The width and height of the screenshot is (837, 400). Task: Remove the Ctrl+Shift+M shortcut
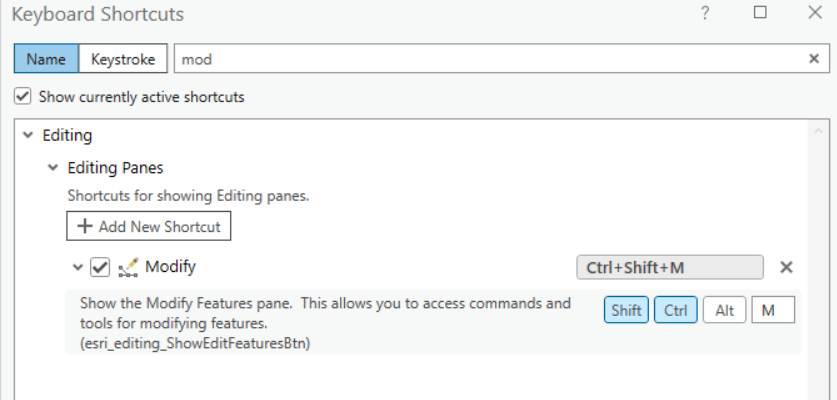786,267
